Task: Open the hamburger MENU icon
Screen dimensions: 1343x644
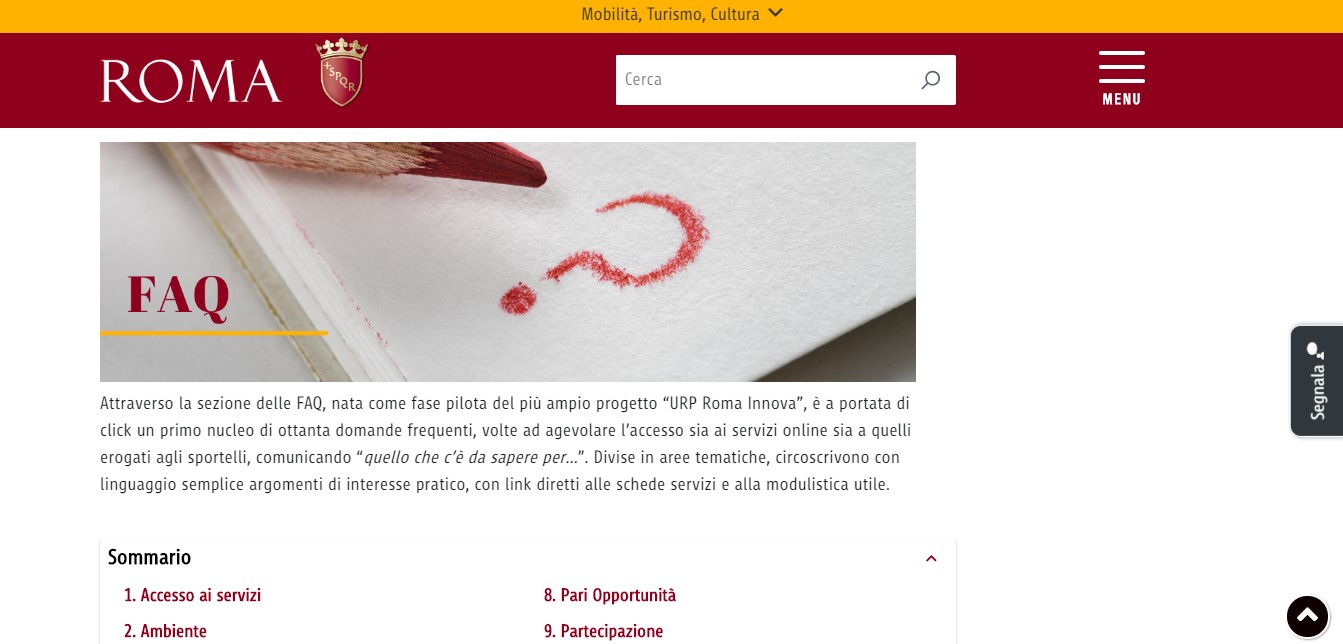Action: (1122, 67)
